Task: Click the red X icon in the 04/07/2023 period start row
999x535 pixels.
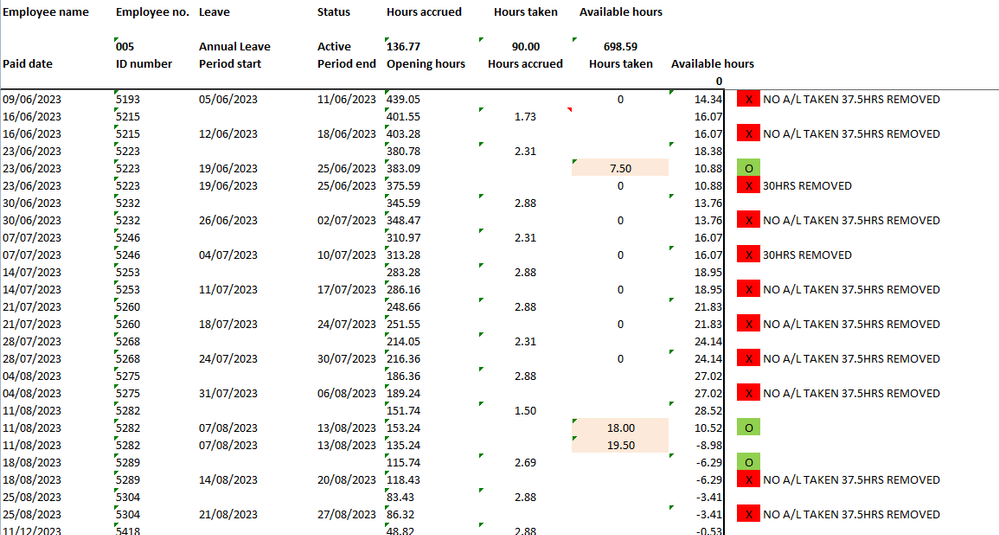Action: pos(748,255)
